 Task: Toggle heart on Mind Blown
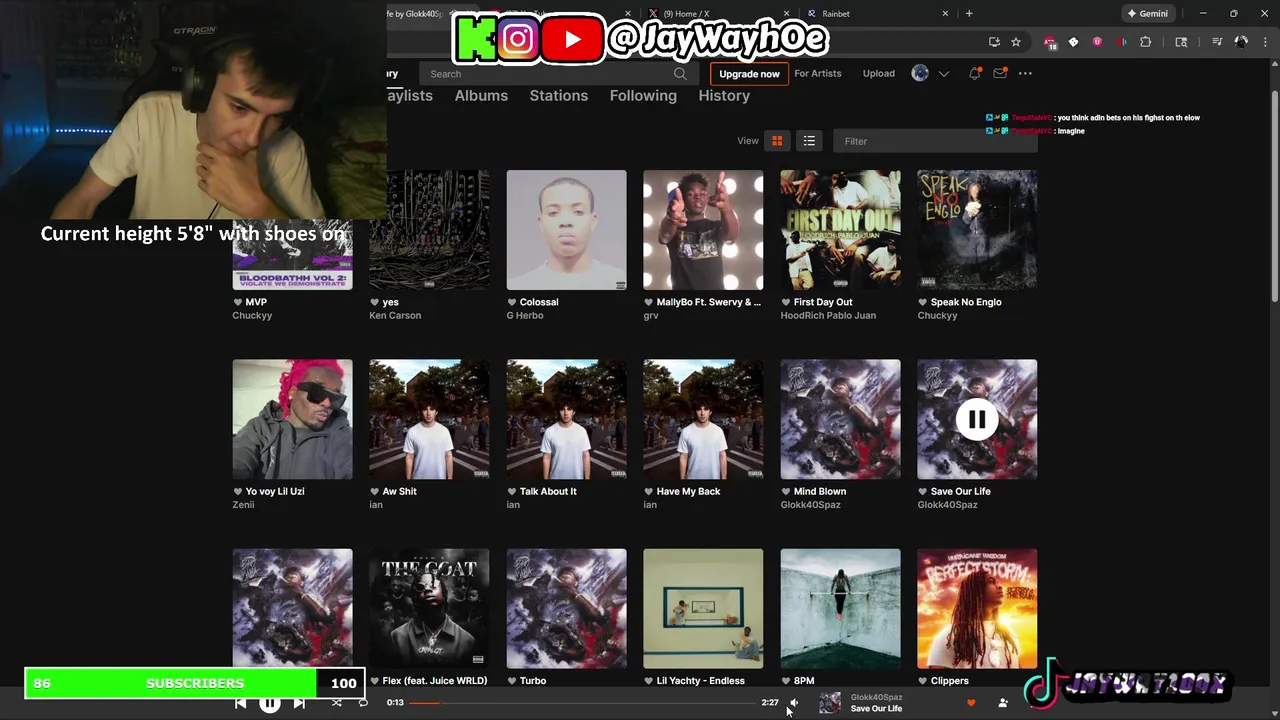(785, 491)
